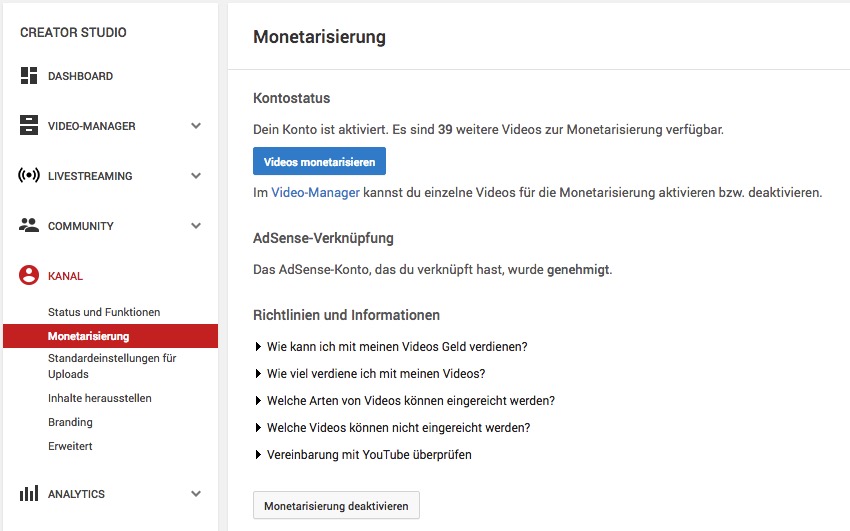The width and height of the screenshot is (850, 531).
Task: Click the bold word 'genehmigt'
Action: (578, 269)
